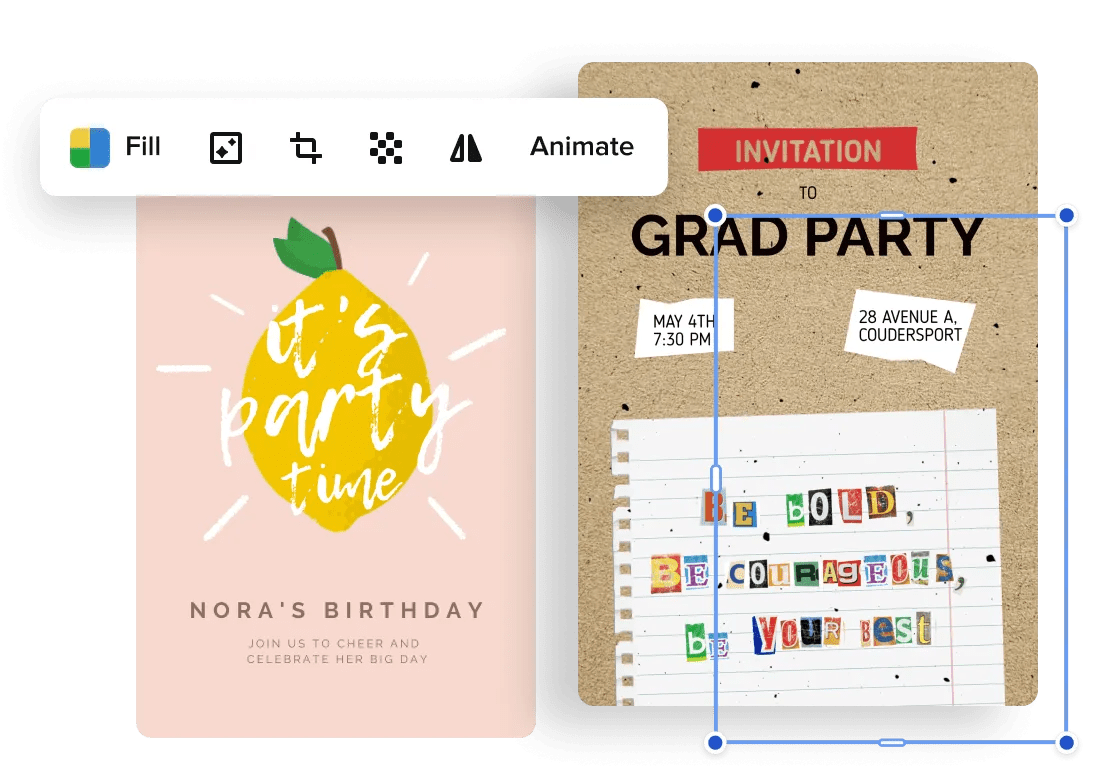Screen dimensions: 1104x768
Task: Click the MAY 4TH 7:30 PM label
Action: (685, 330)
